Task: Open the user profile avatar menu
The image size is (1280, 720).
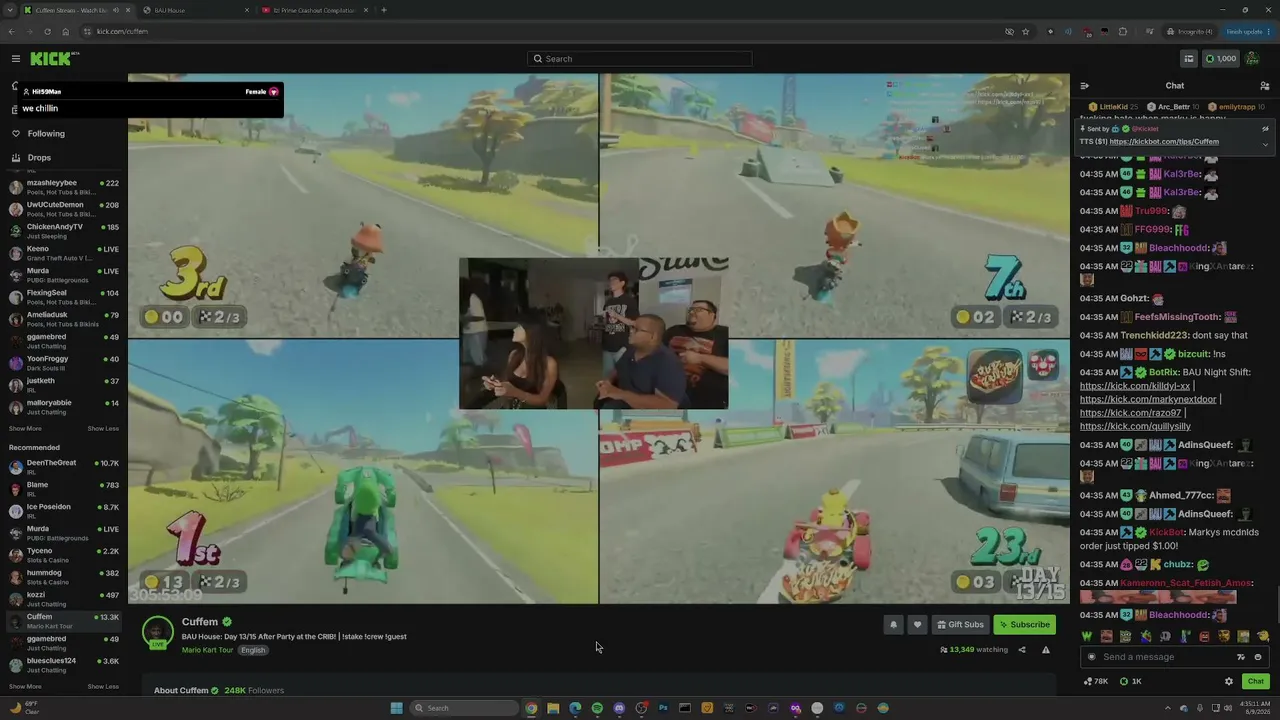Action: tap(1253, 59)
